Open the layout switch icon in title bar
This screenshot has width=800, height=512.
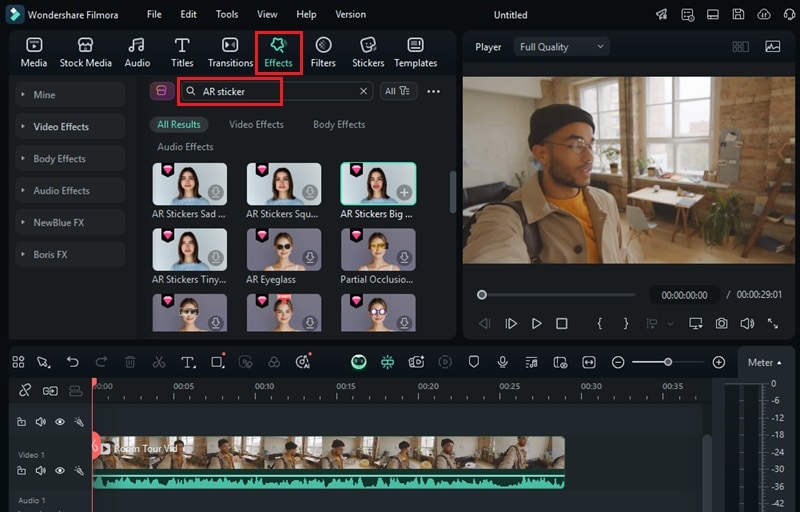713,14
